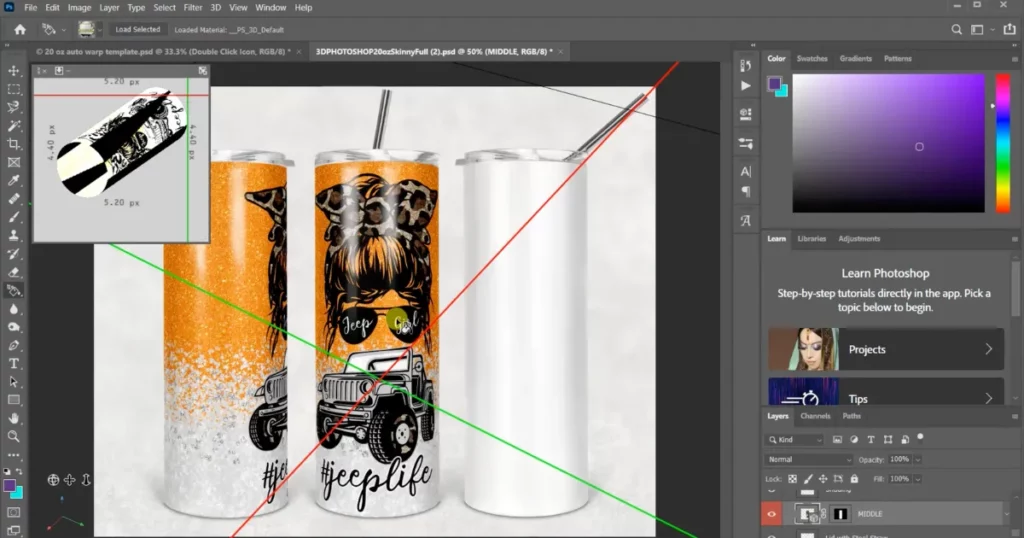Toggle lock all padlock
Image resolution: width=1024 pixels, height=538 pixels.
click(854, 479)
